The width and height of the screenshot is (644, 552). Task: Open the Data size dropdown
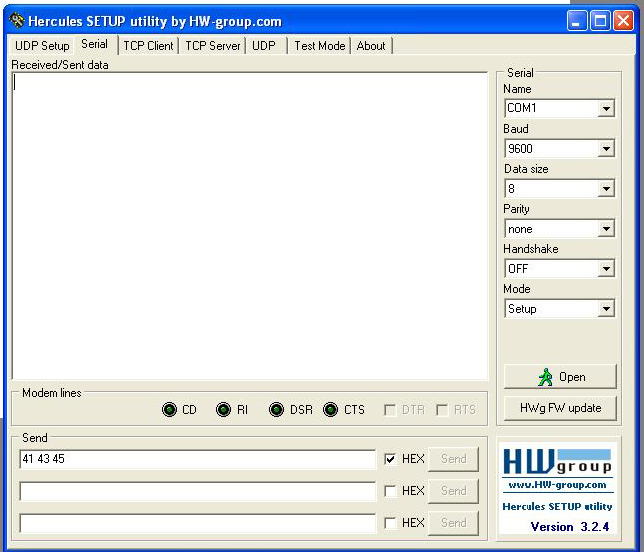click(606, 189)
